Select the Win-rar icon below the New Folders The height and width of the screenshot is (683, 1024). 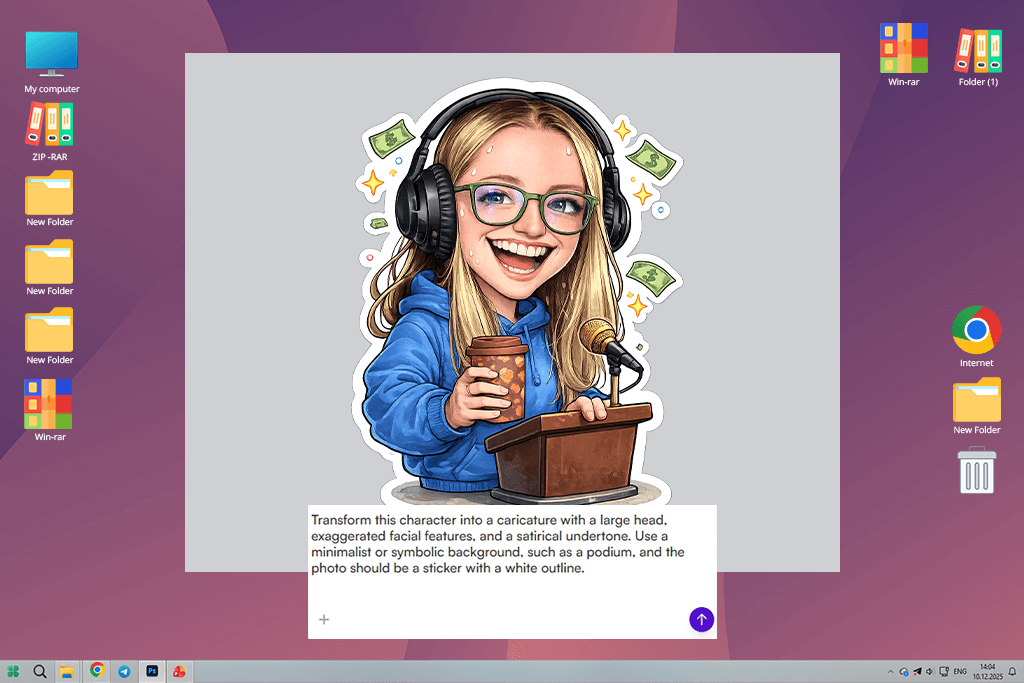pos(50,410)
